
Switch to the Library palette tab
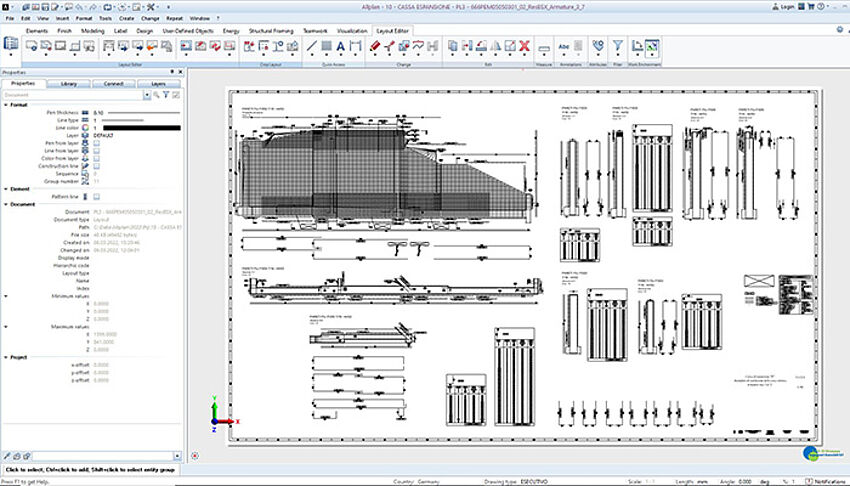tap(68, 84)
